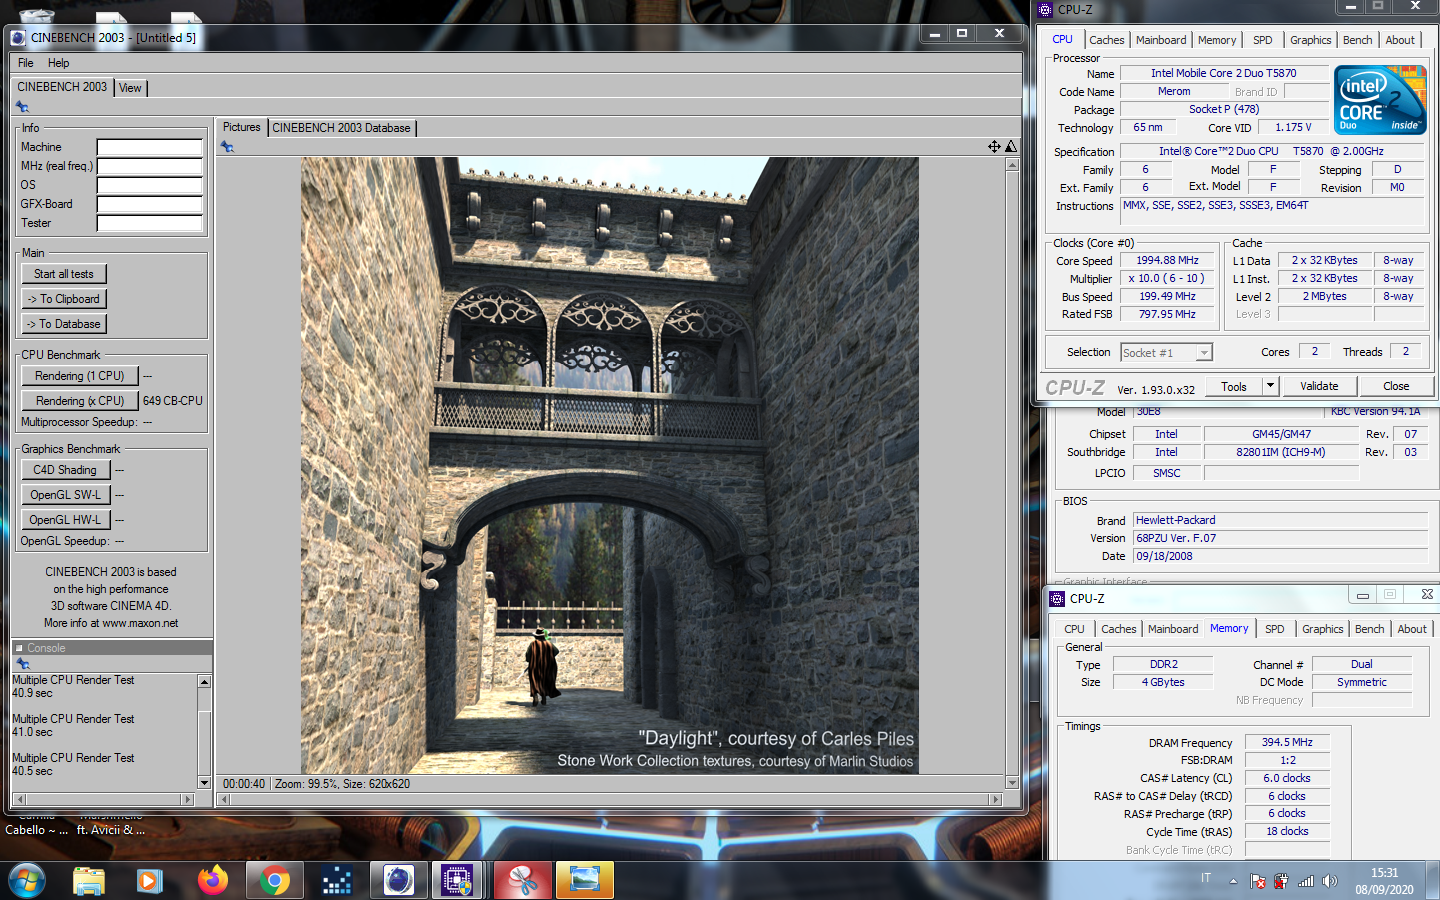The width and height of the screenshot is (1440, 900).
Task: Switch to the View tab in CINEBENCH
Action: [x=131, y=88]
